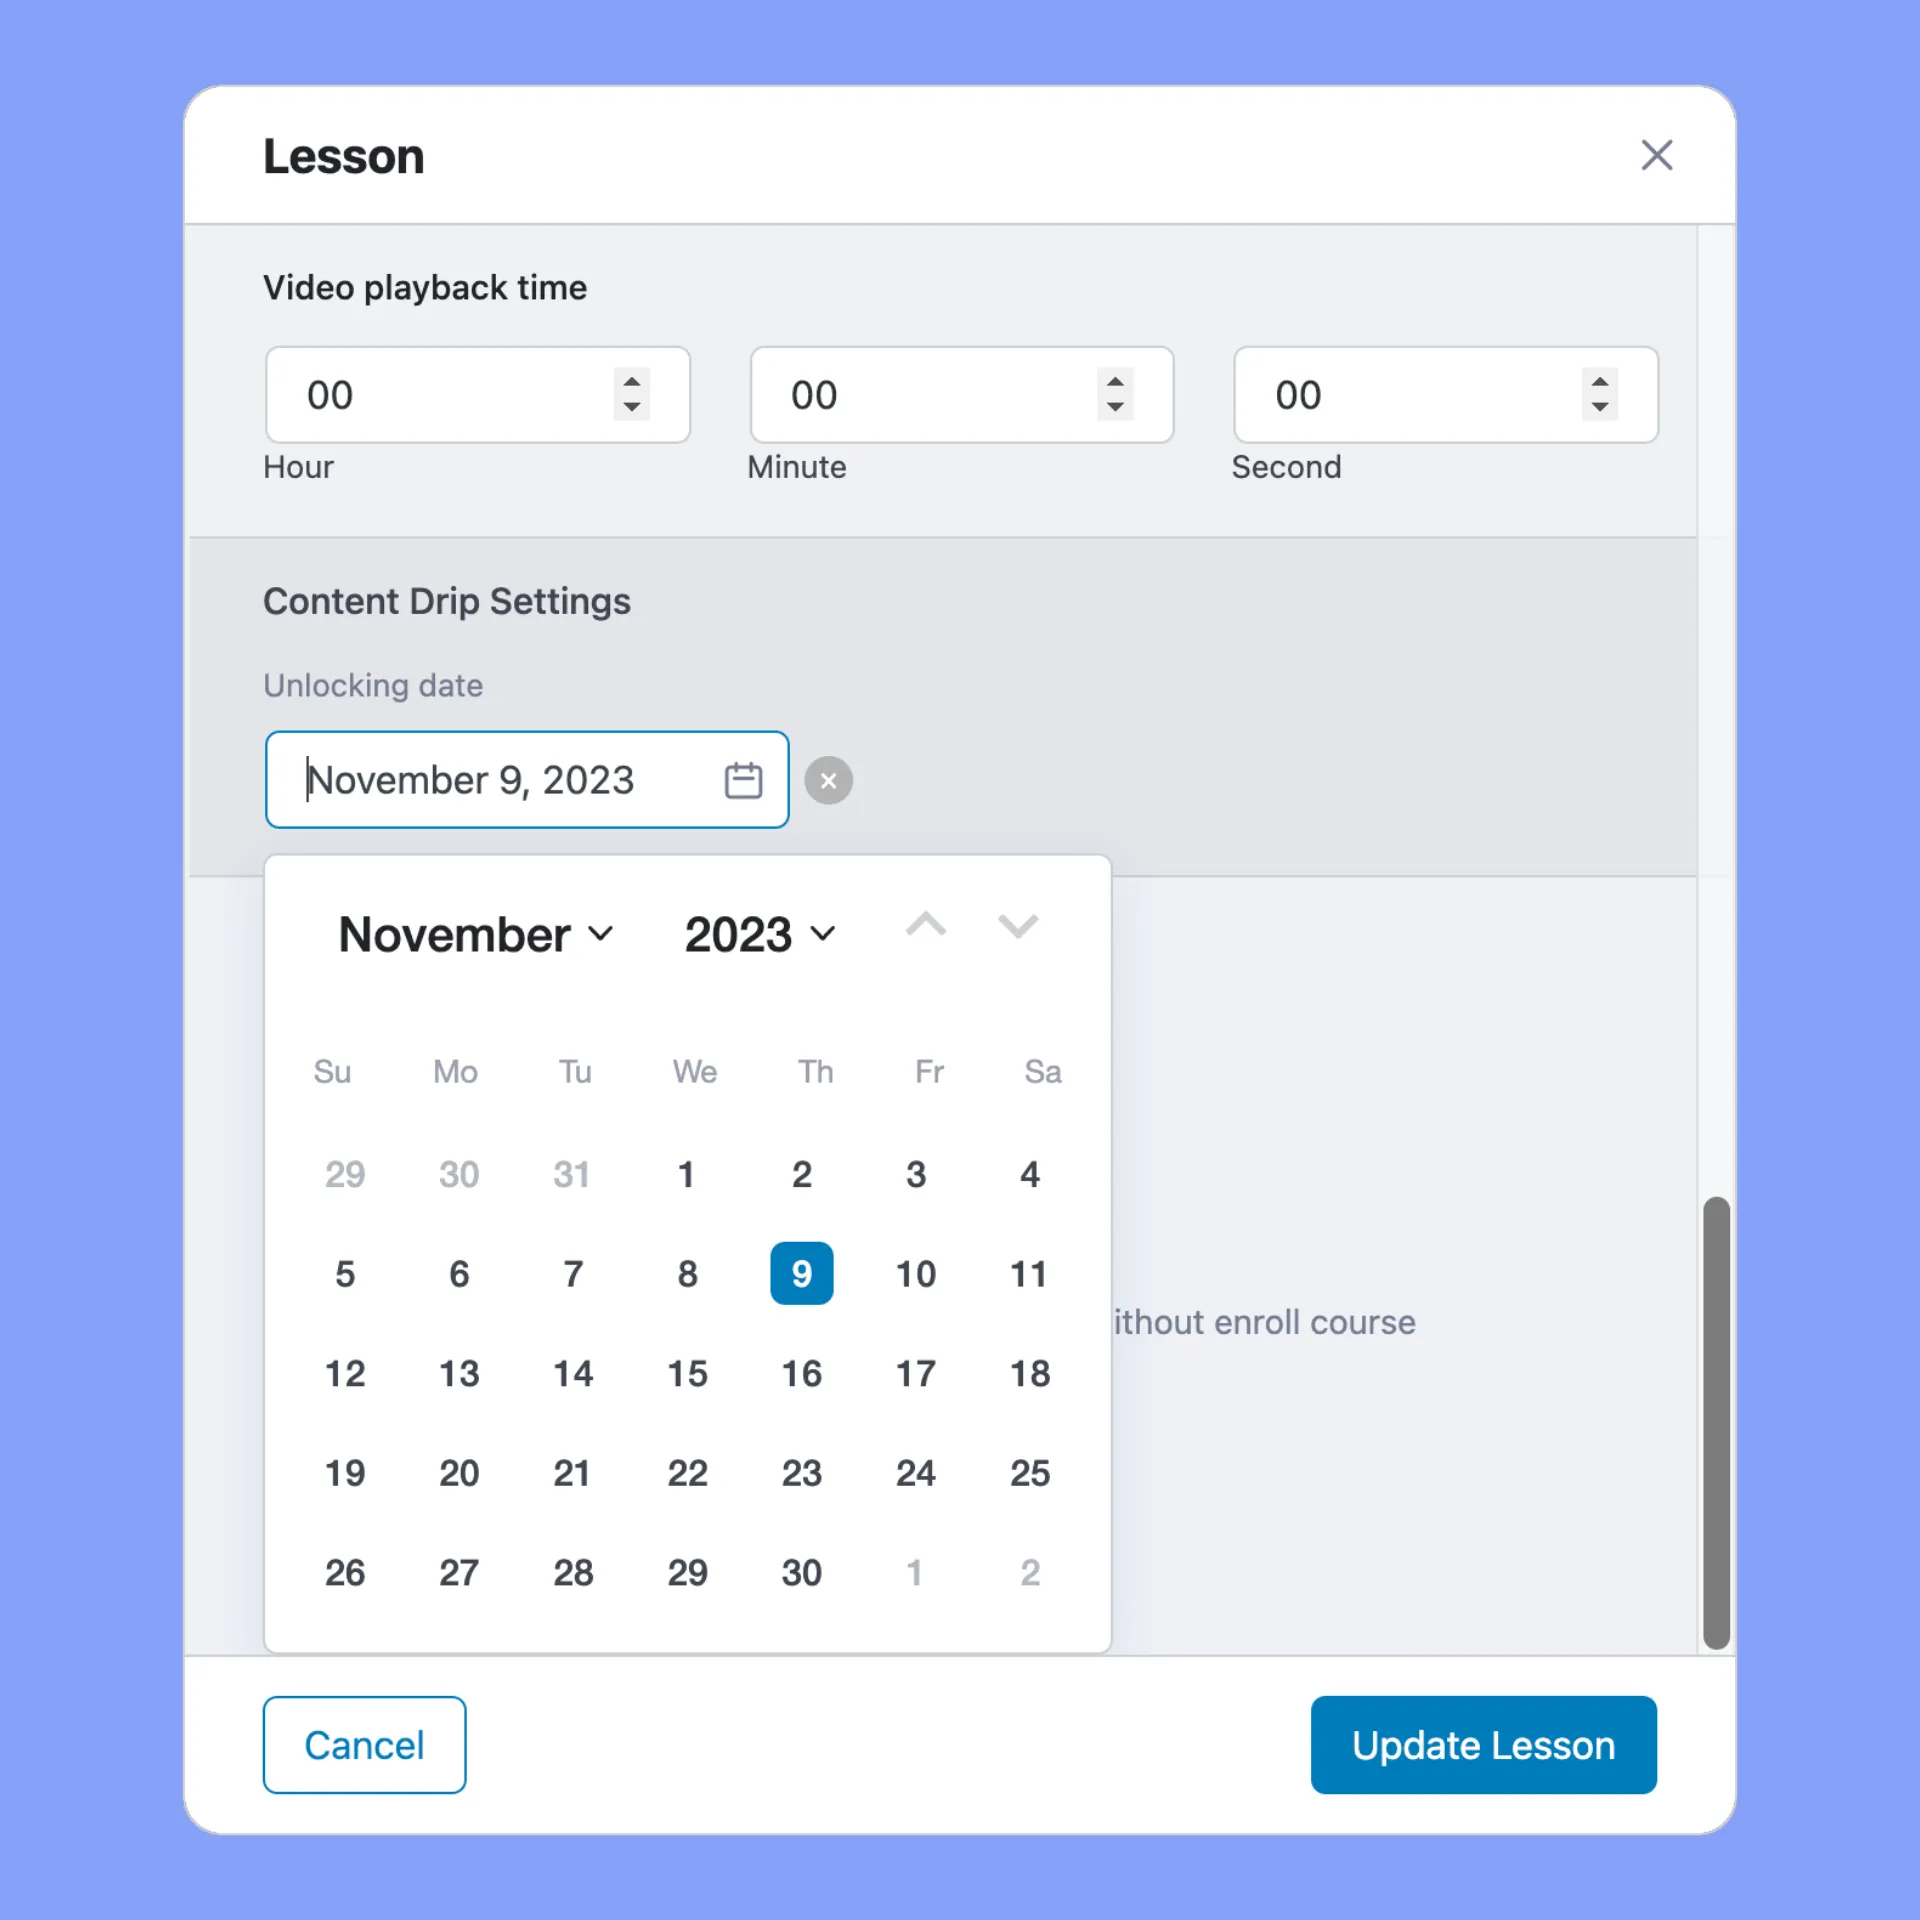Screen dimensions: 1920x1920
Task: Click the navigate down arrow on calendar
Action: tap(1018, 927)
